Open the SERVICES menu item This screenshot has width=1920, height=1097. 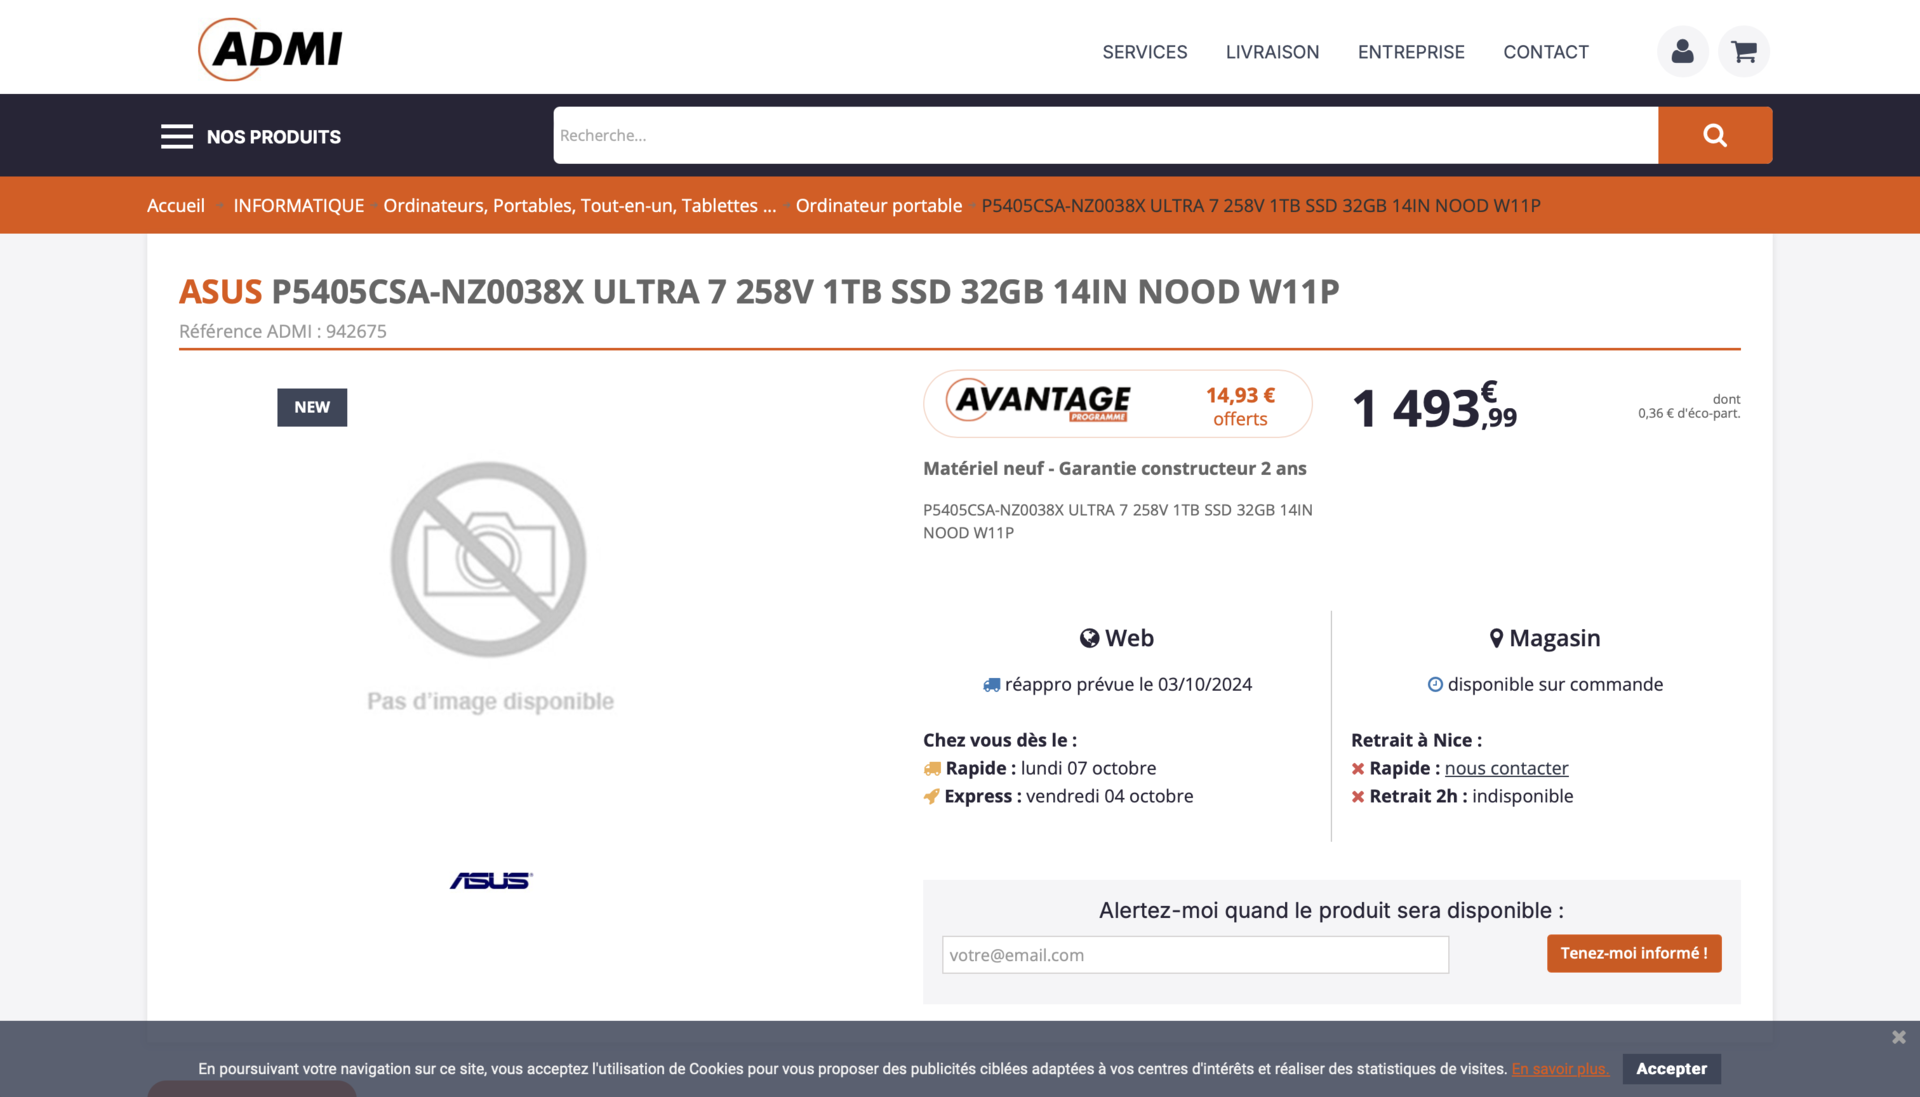tap(1144, 52)
